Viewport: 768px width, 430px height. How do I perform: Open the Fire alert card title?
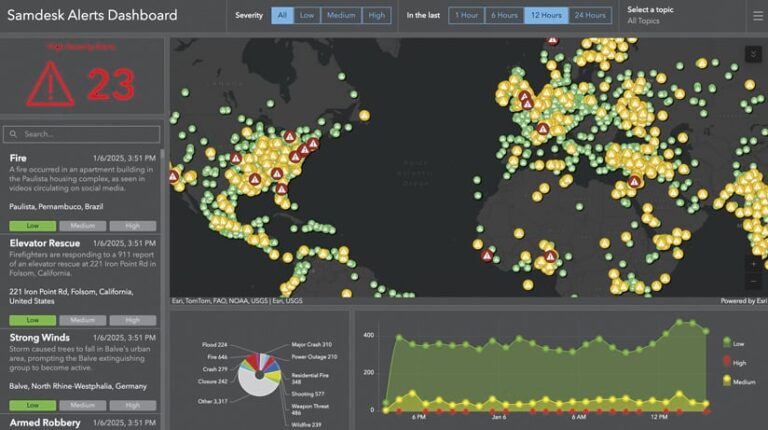pos(18,158)
